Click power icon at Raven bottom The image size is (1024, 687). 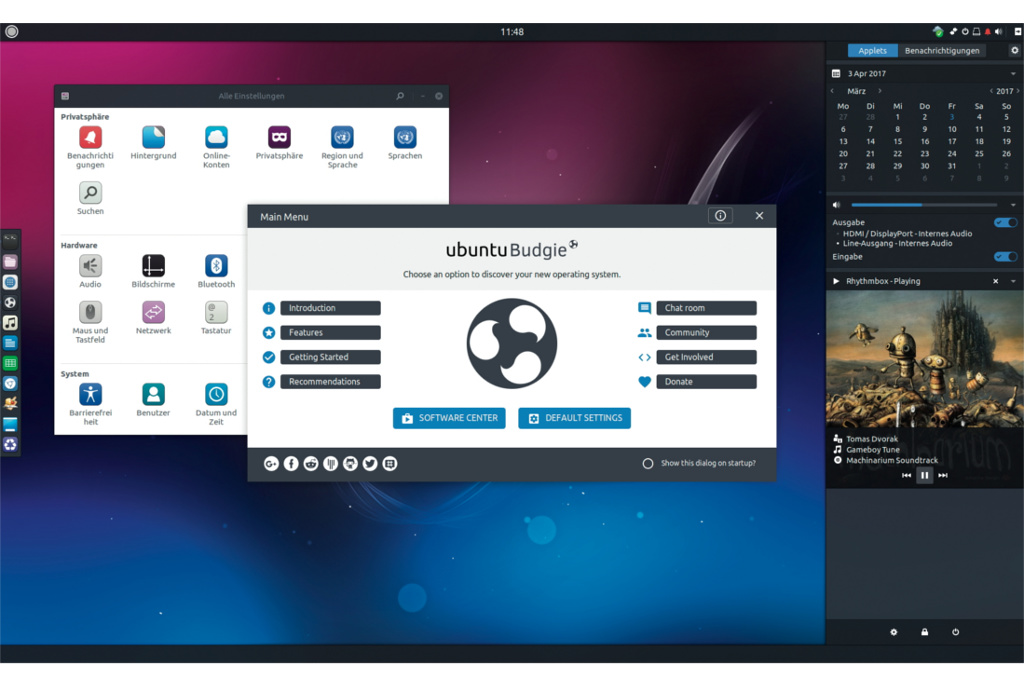(955, 632)
